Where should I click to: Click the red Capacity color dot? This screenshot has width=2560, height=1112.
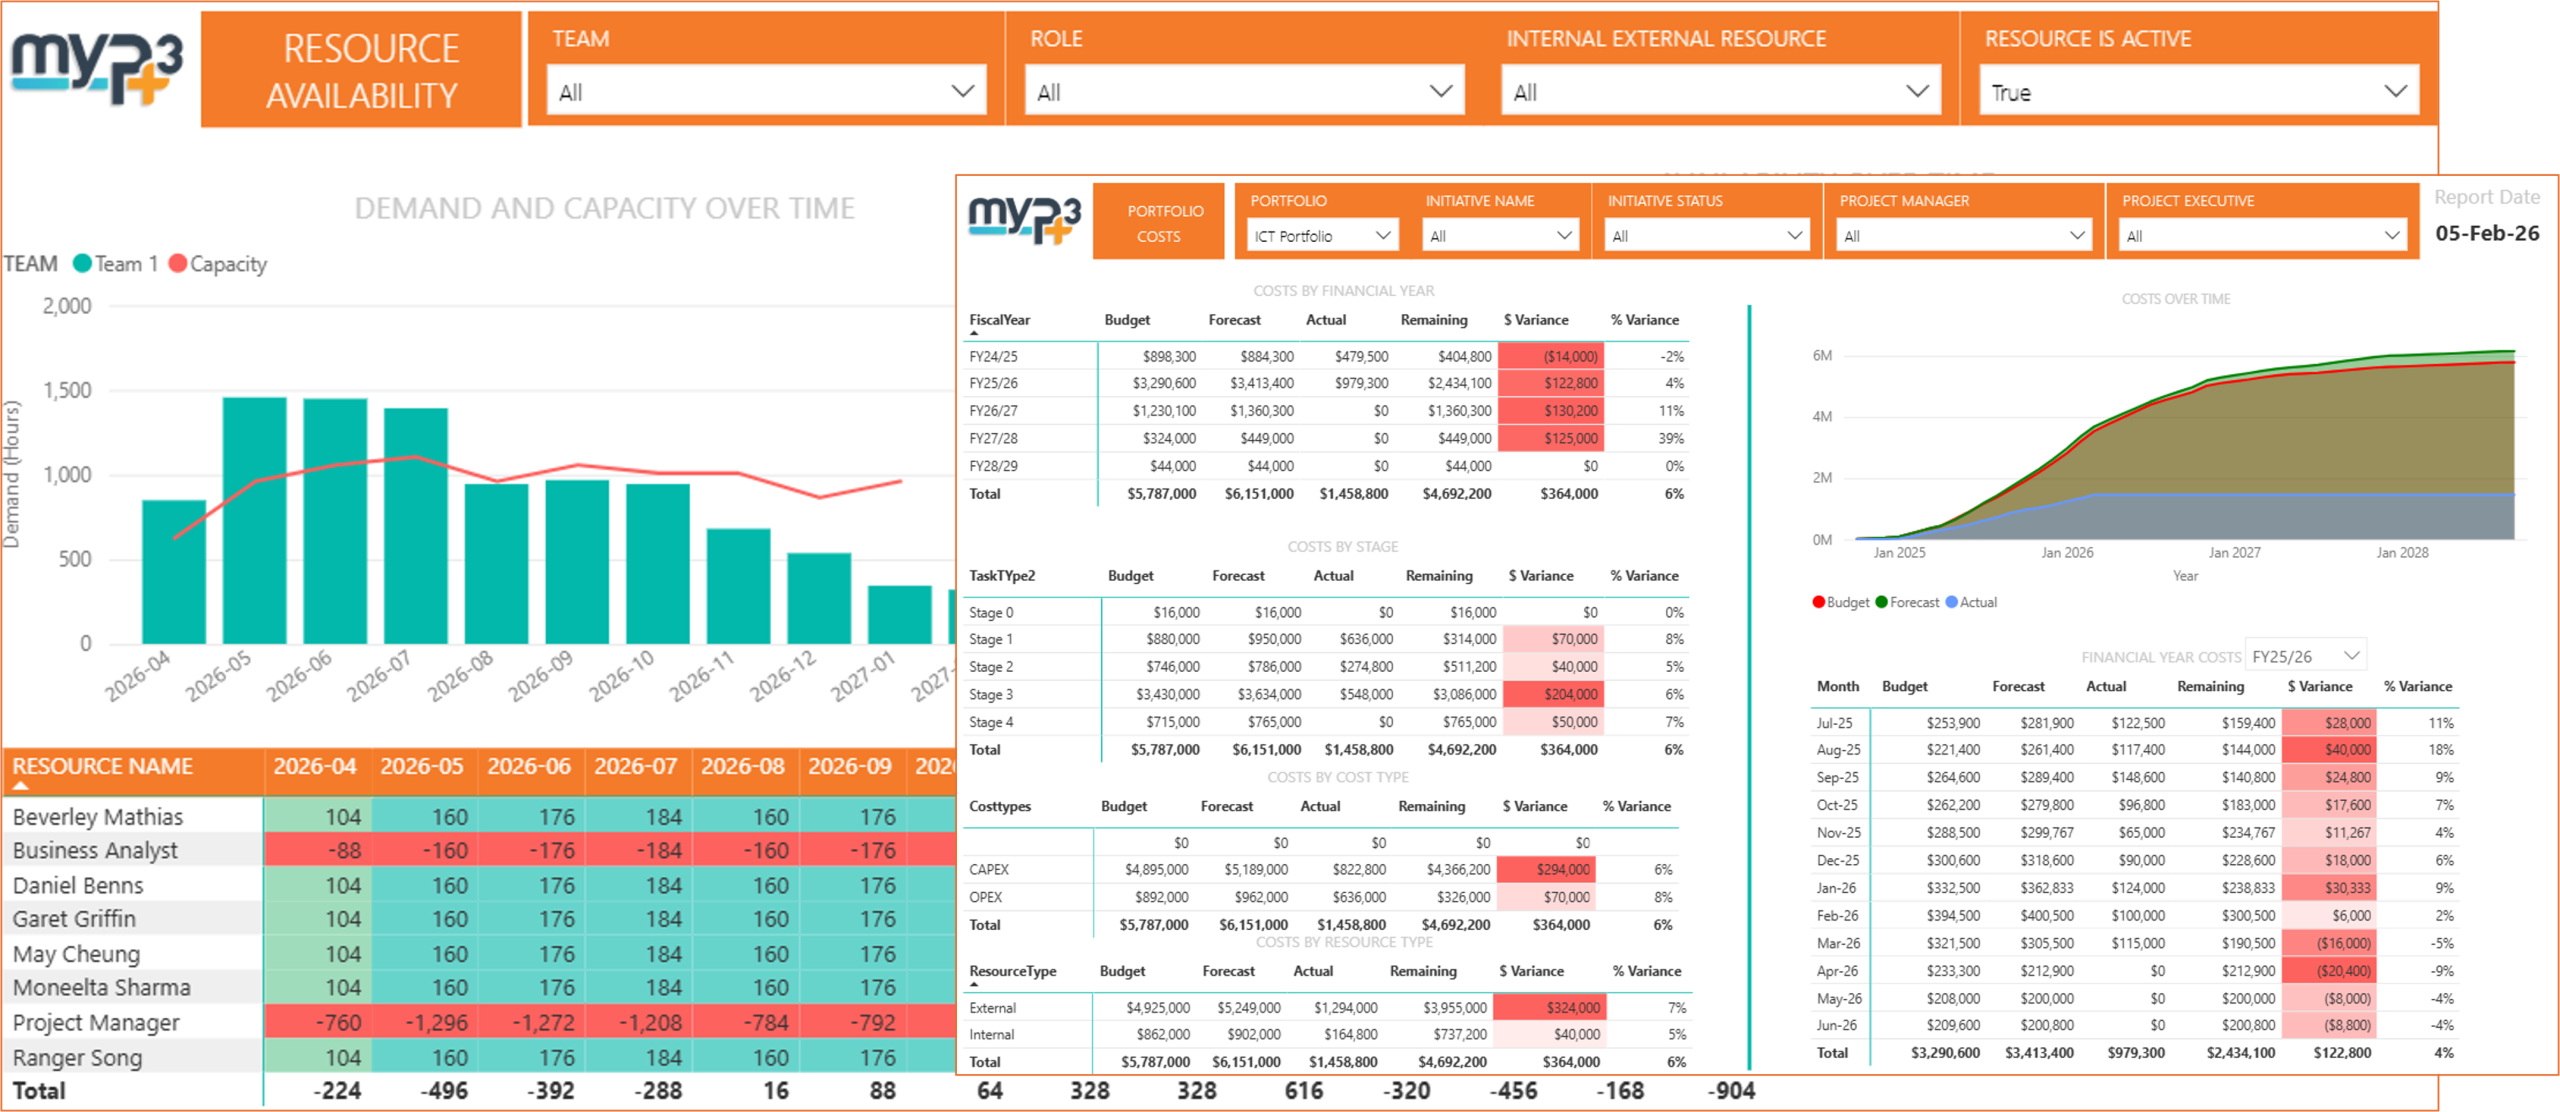178,263
